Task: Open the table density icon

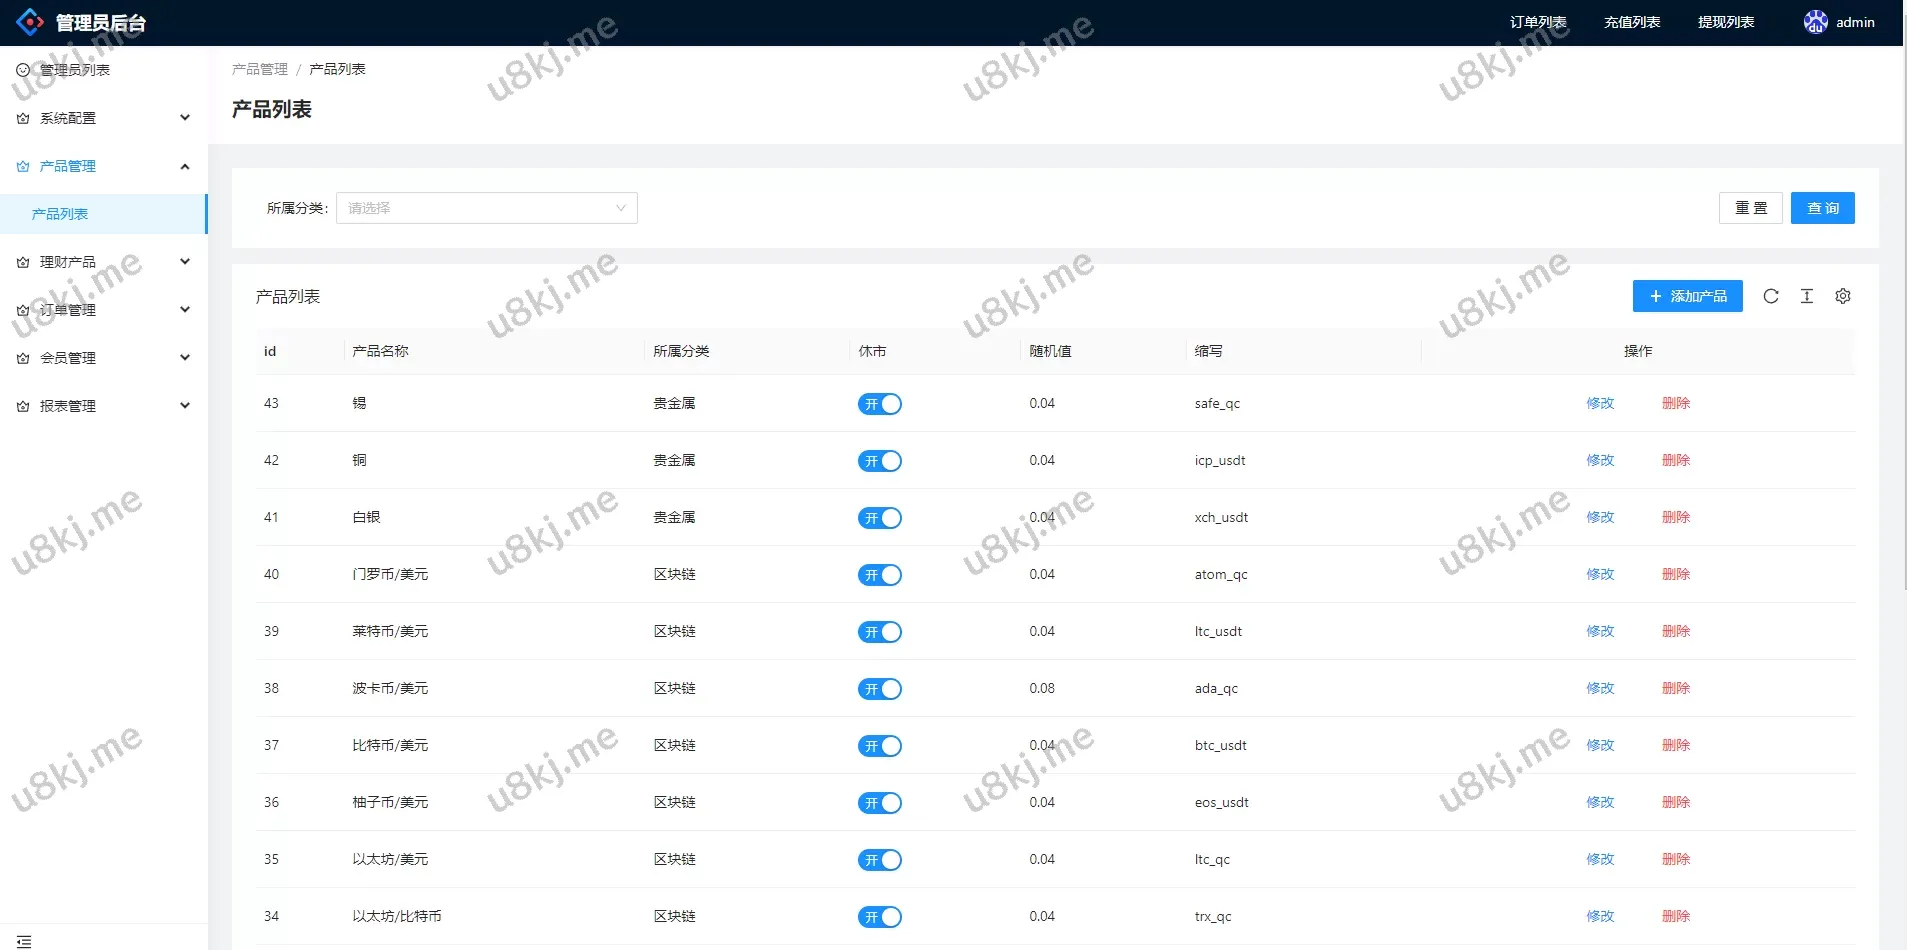Action: coord(1806,296)
